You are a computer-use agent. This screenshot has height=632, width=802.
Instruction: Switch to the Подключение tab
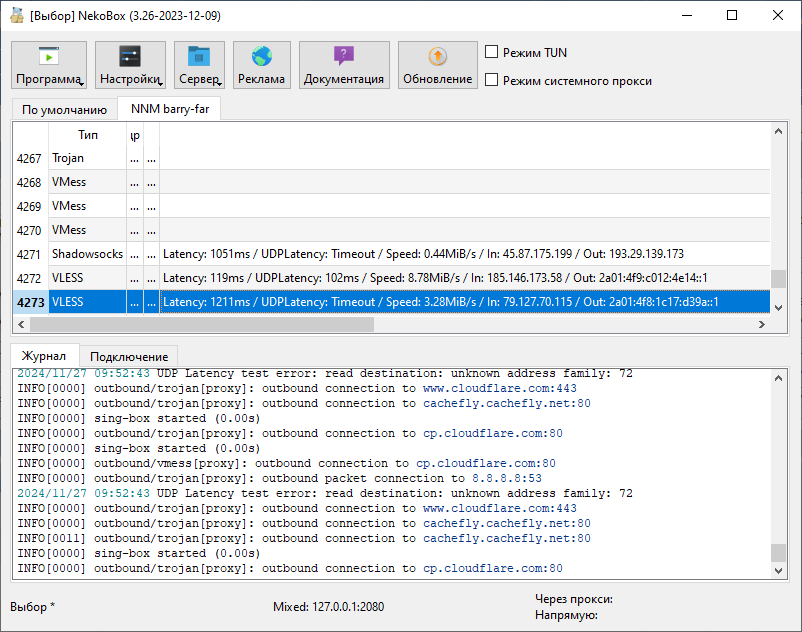point(129,356)
